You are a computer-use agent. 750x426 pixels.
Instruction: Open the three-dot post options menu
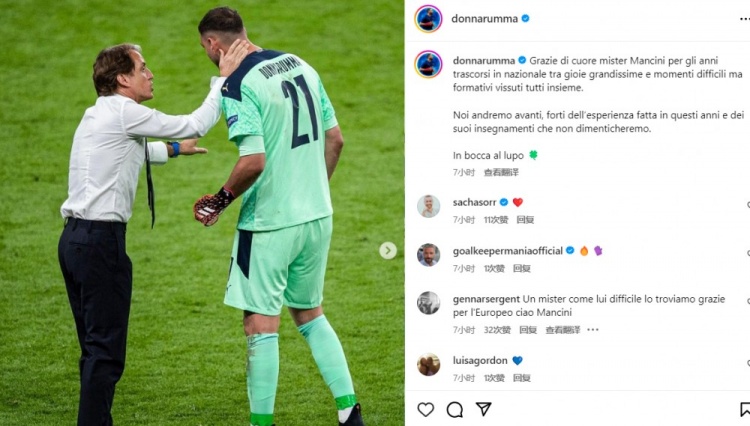click(744, 19)
